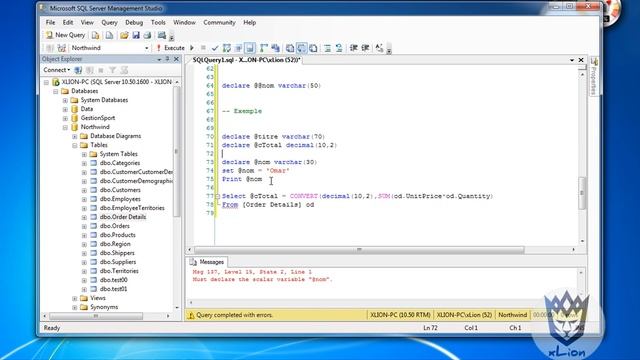Image resolution: width=640 pixels, height=360 pixels.
Task: Click the Help menu
Action: [249, 22]
